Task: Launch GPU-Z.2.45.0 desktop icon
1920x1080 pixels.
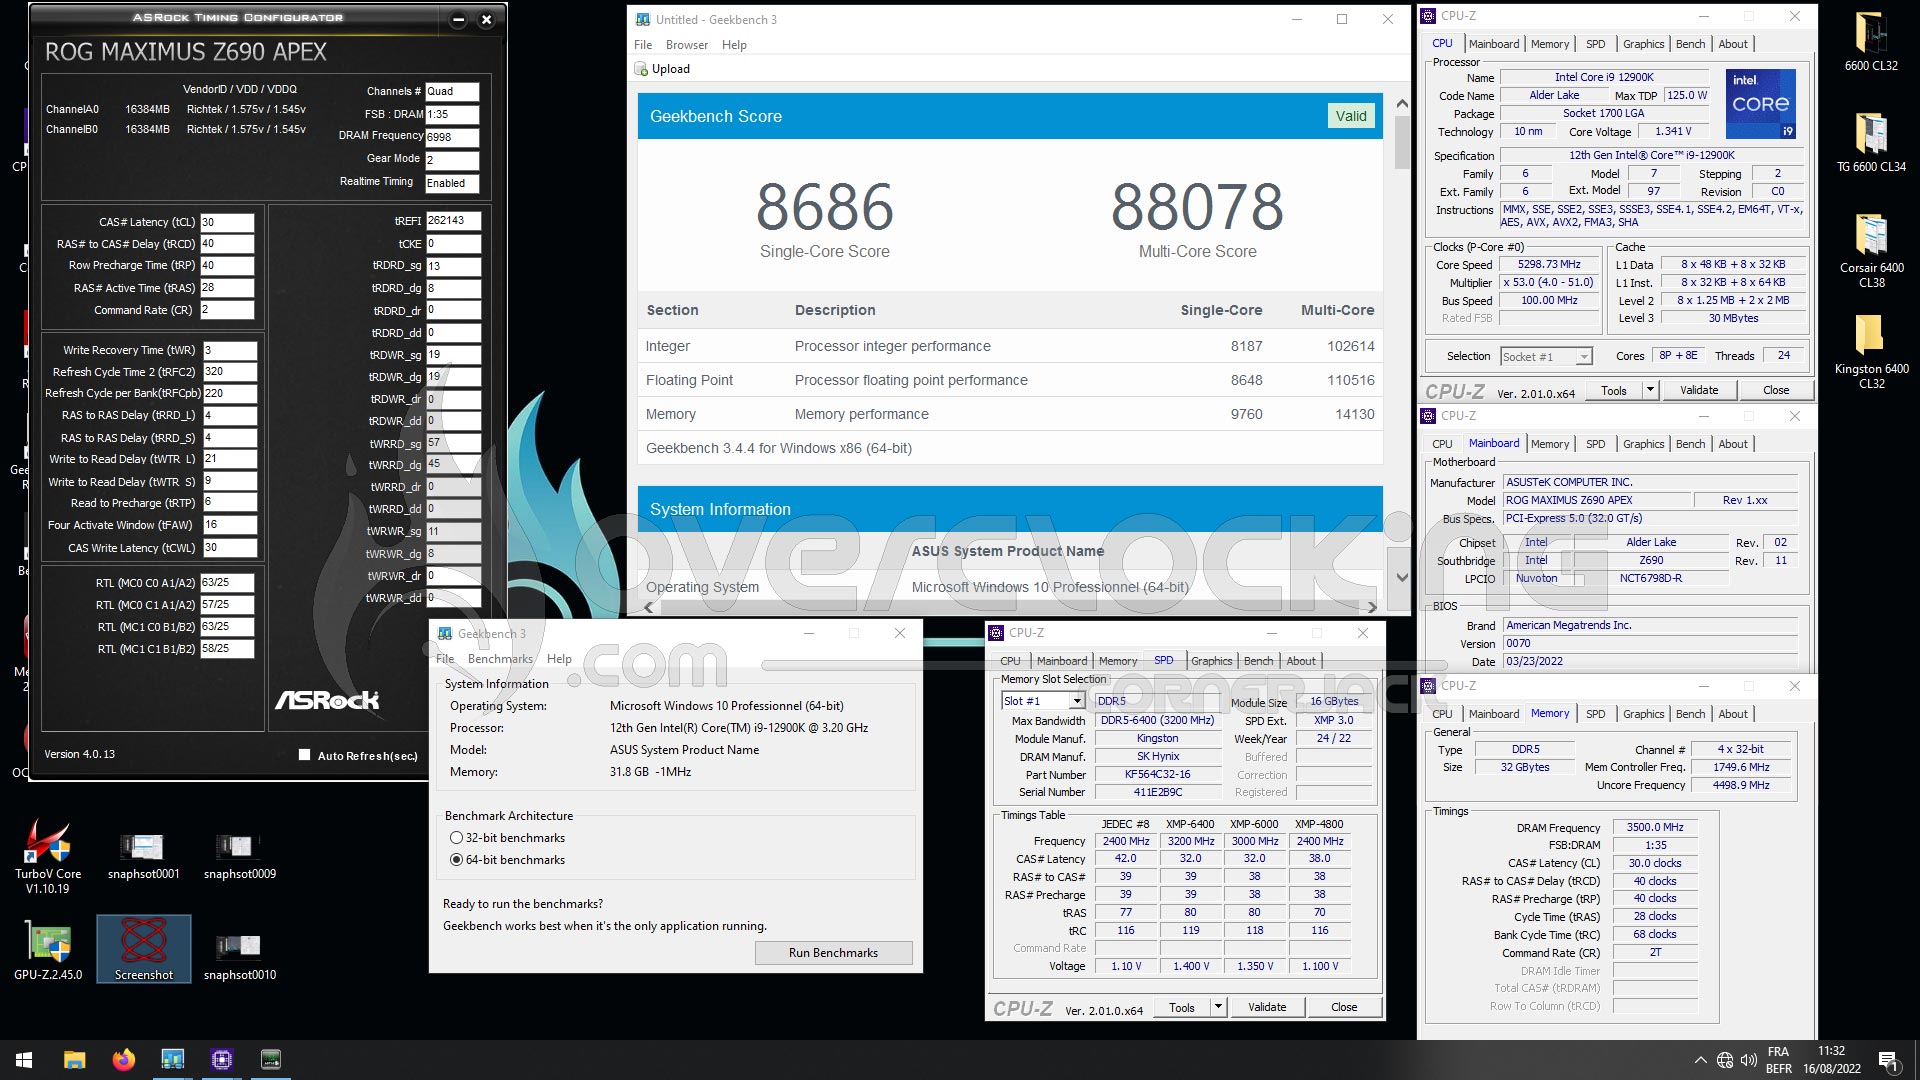Action: (x=47, y=951)
